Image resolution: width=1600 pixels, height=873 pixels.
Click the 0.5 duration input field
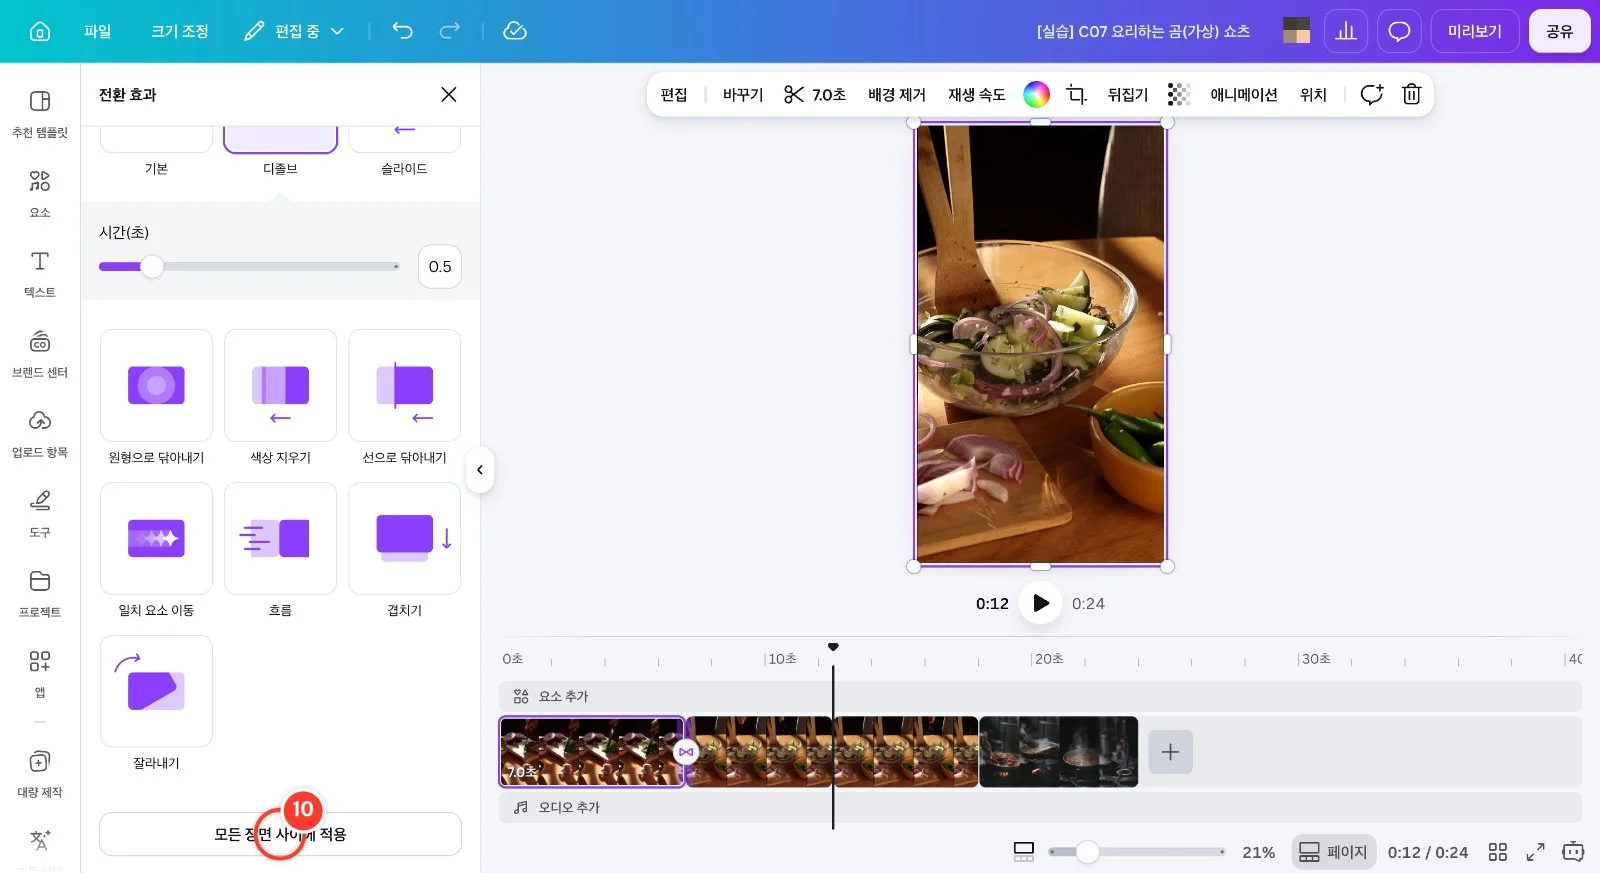coord(440,266)
